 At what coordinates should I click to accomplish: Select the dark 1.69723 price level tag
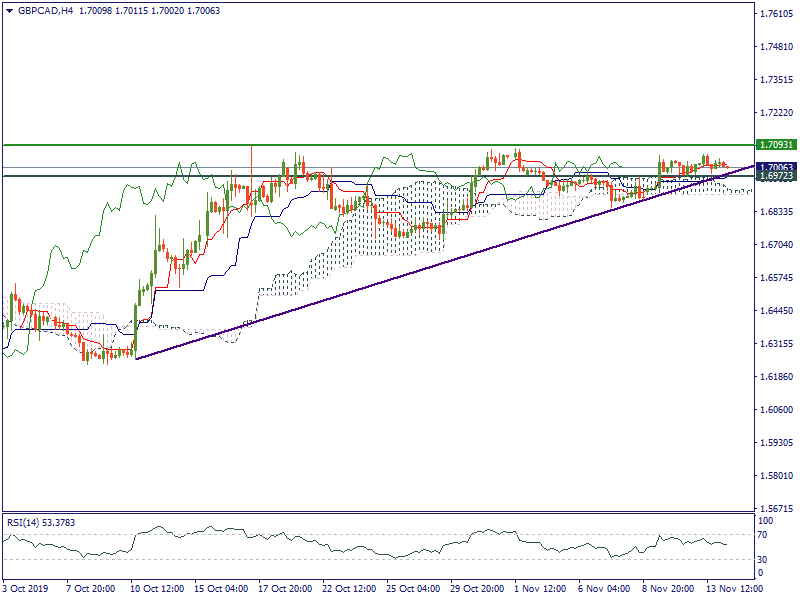pyautogui.click(x=776, y=176)
